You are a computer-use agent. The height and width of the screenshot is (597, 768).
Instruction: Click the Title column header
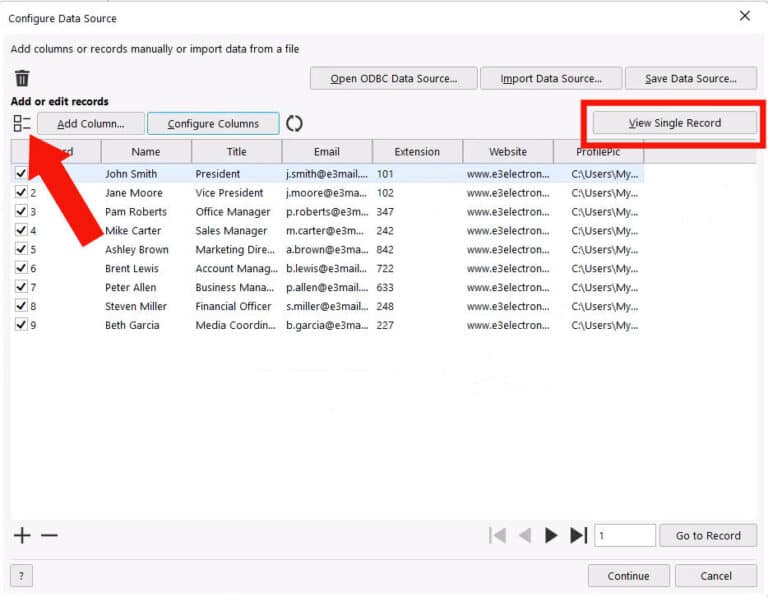click(237, 152)
